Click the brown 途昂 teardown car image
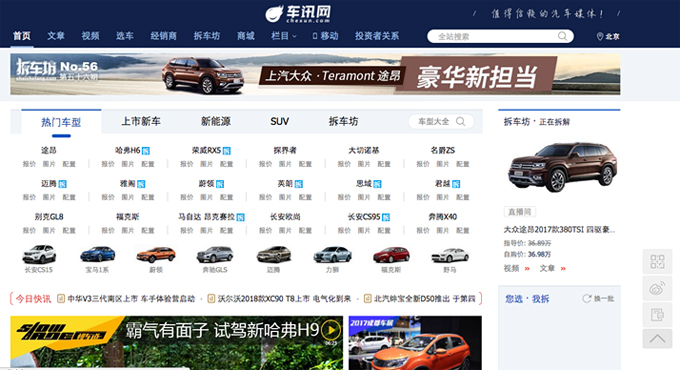The height and width of the screenshot is (370, 680). [562, 167]
